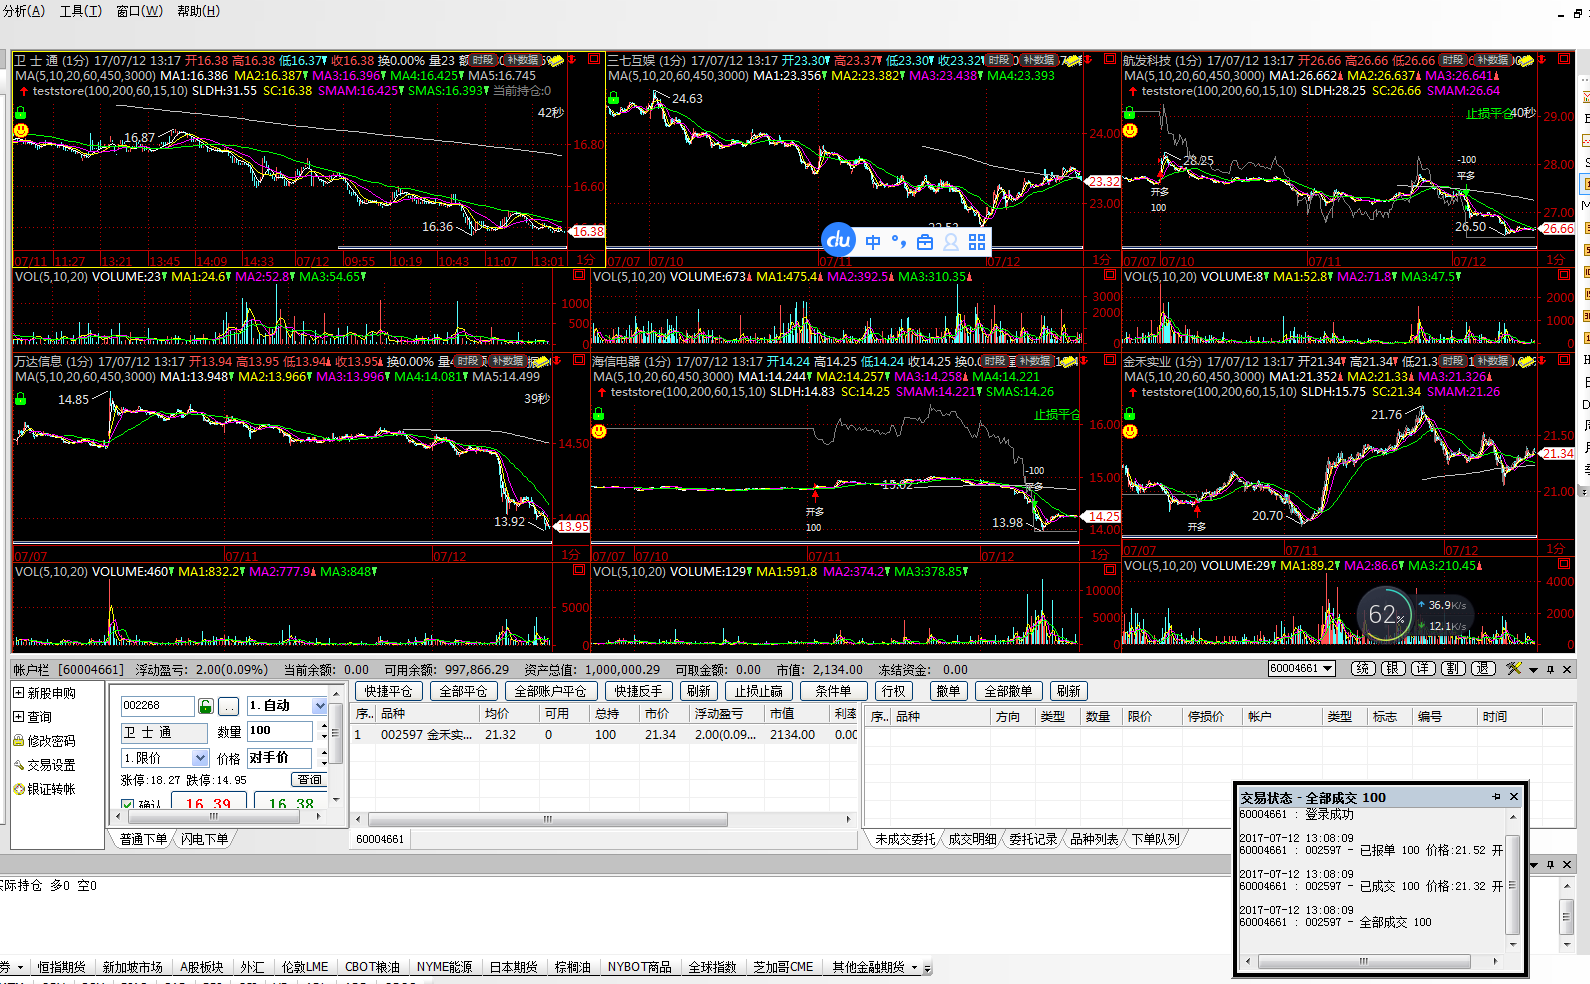Click the red 16.39 buy price button
Screen dimensions: 1590x984
[208, 802]
